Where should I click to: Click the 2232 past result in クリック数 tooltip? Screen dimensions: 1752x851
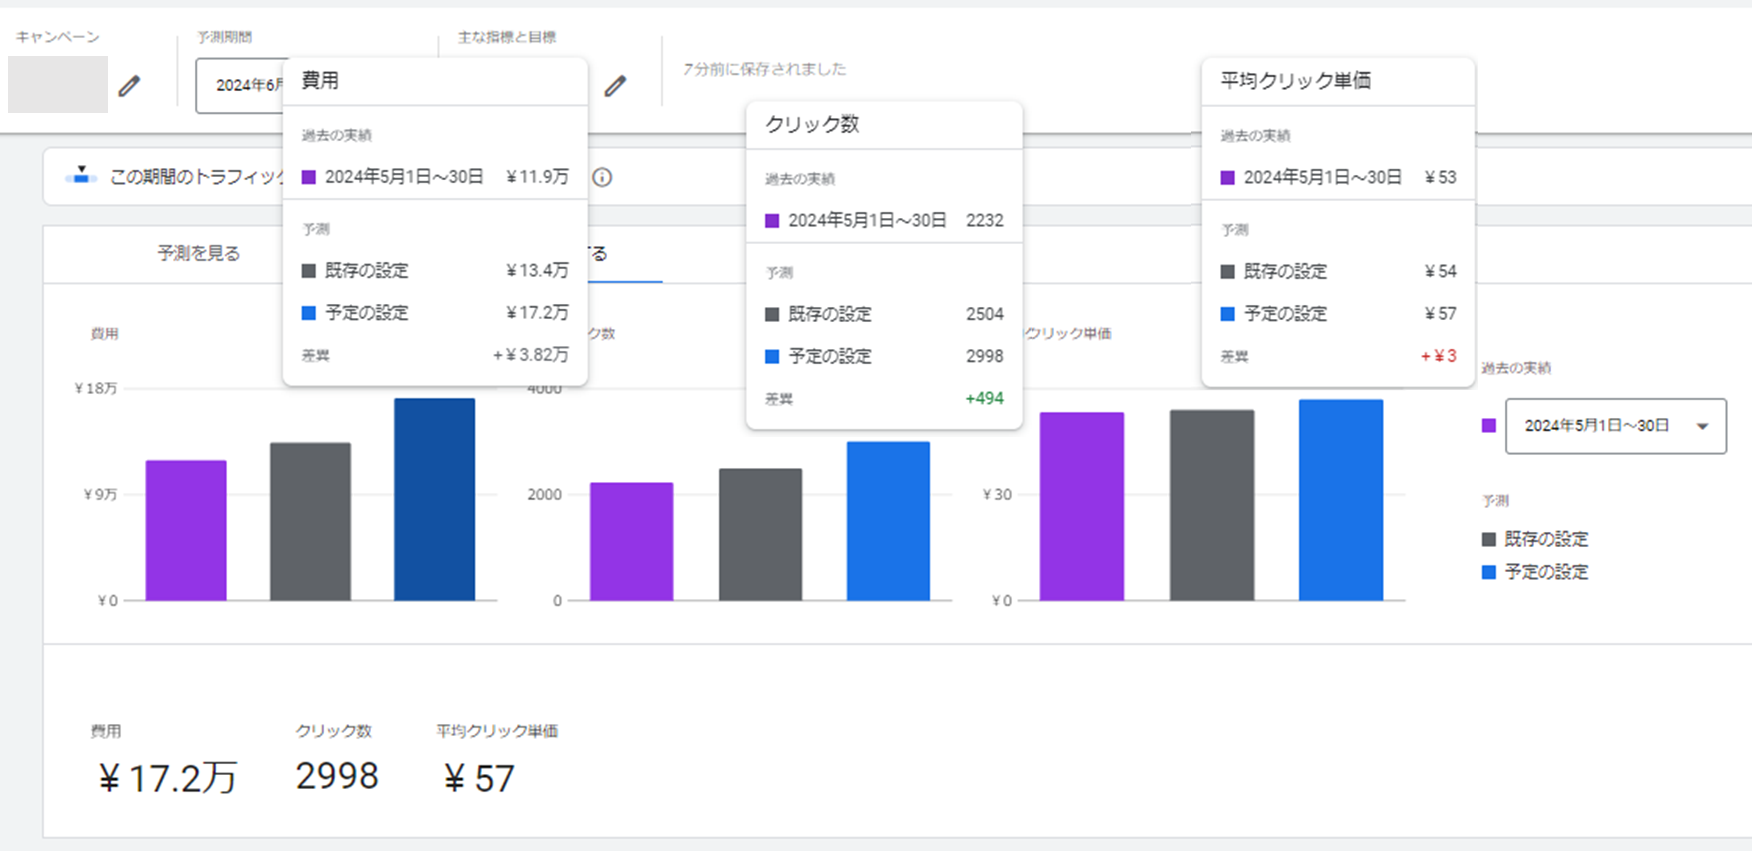coord(985,220)
